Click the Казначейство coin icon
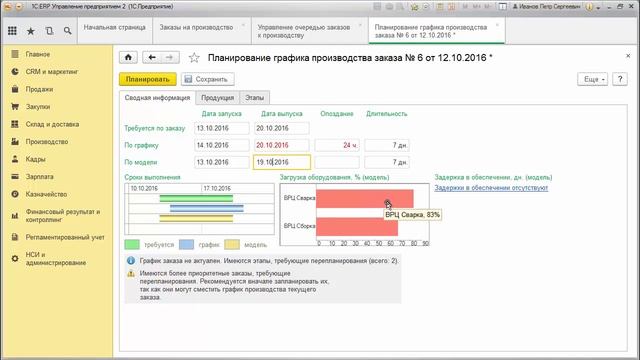The height and width of the screenshot is (360, 640). [x=15, y=194]
